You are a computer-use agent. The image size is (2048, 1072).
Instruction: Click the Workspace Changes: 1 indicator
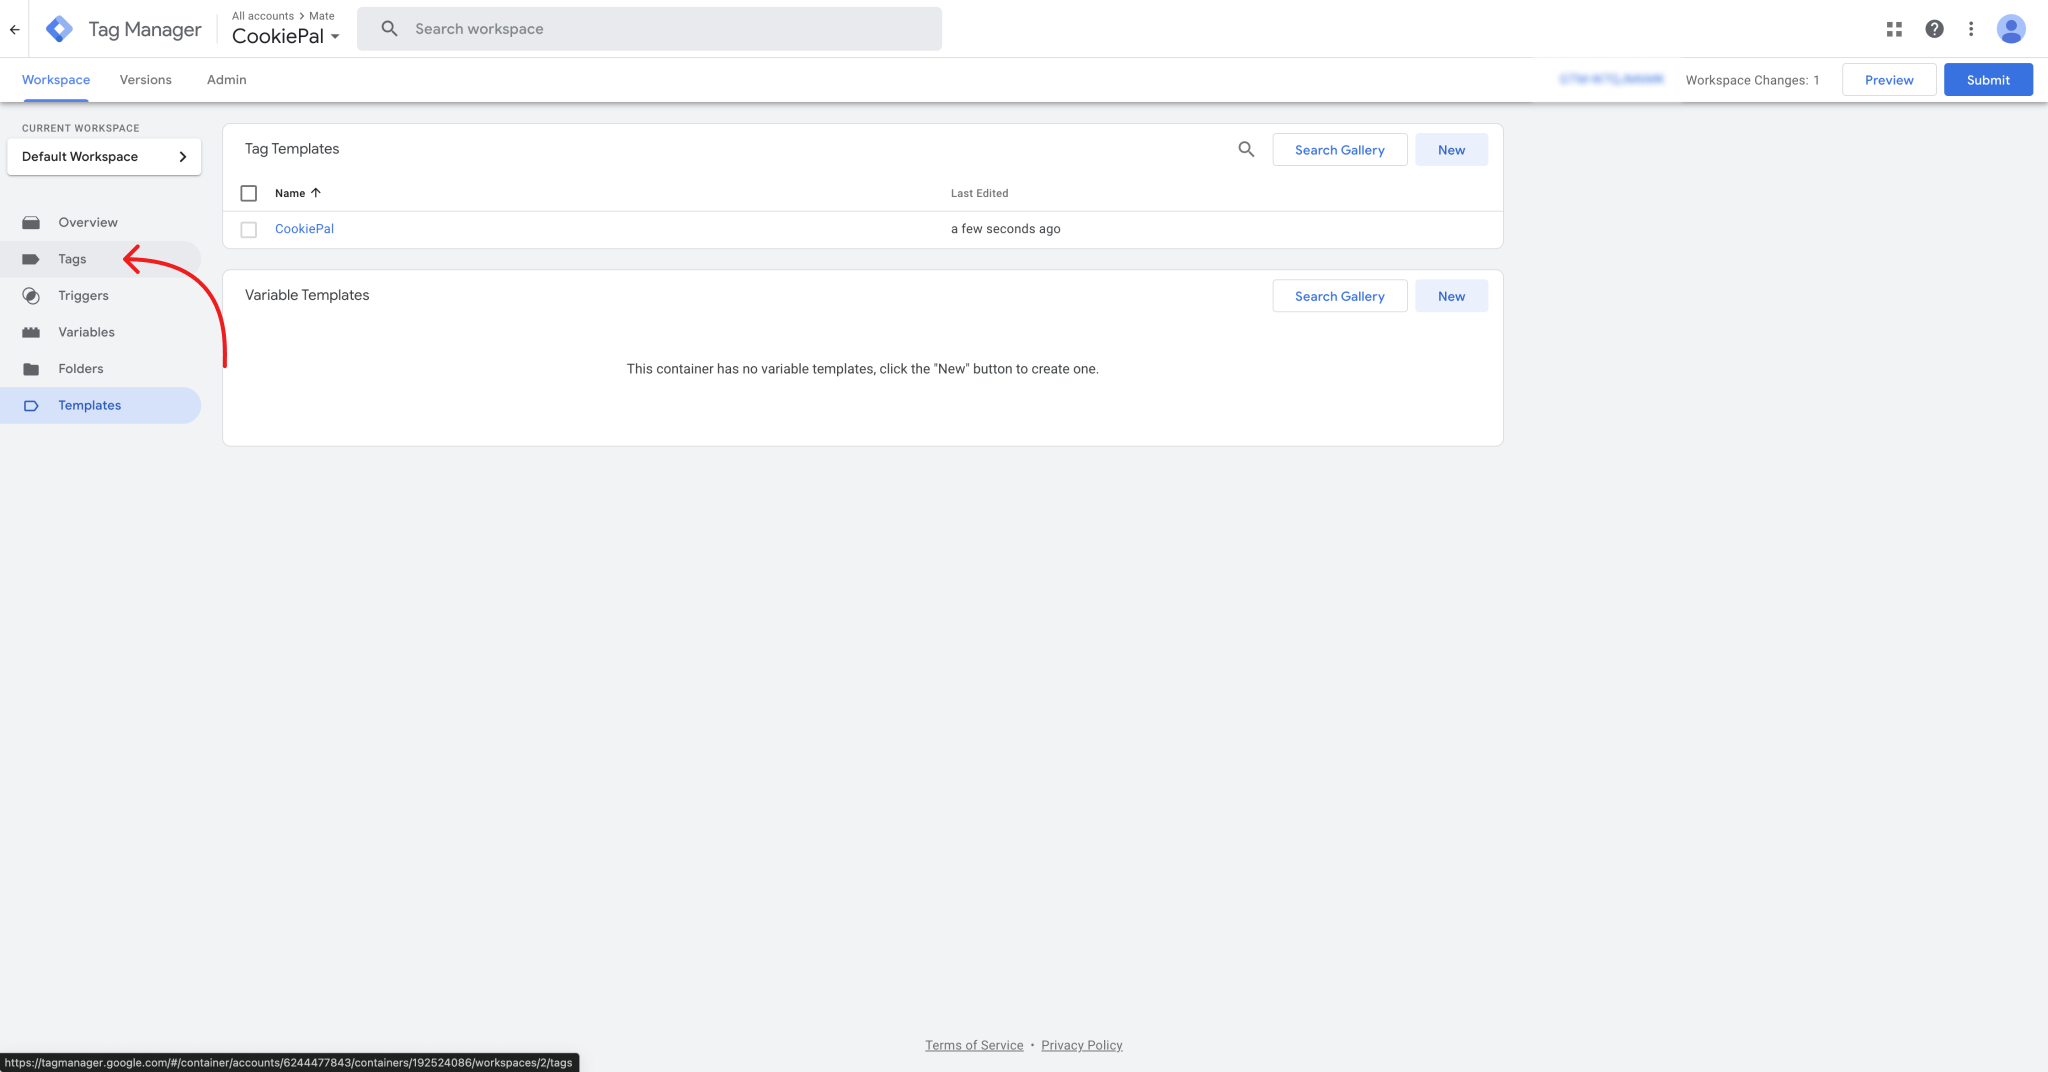[1752, 80]
